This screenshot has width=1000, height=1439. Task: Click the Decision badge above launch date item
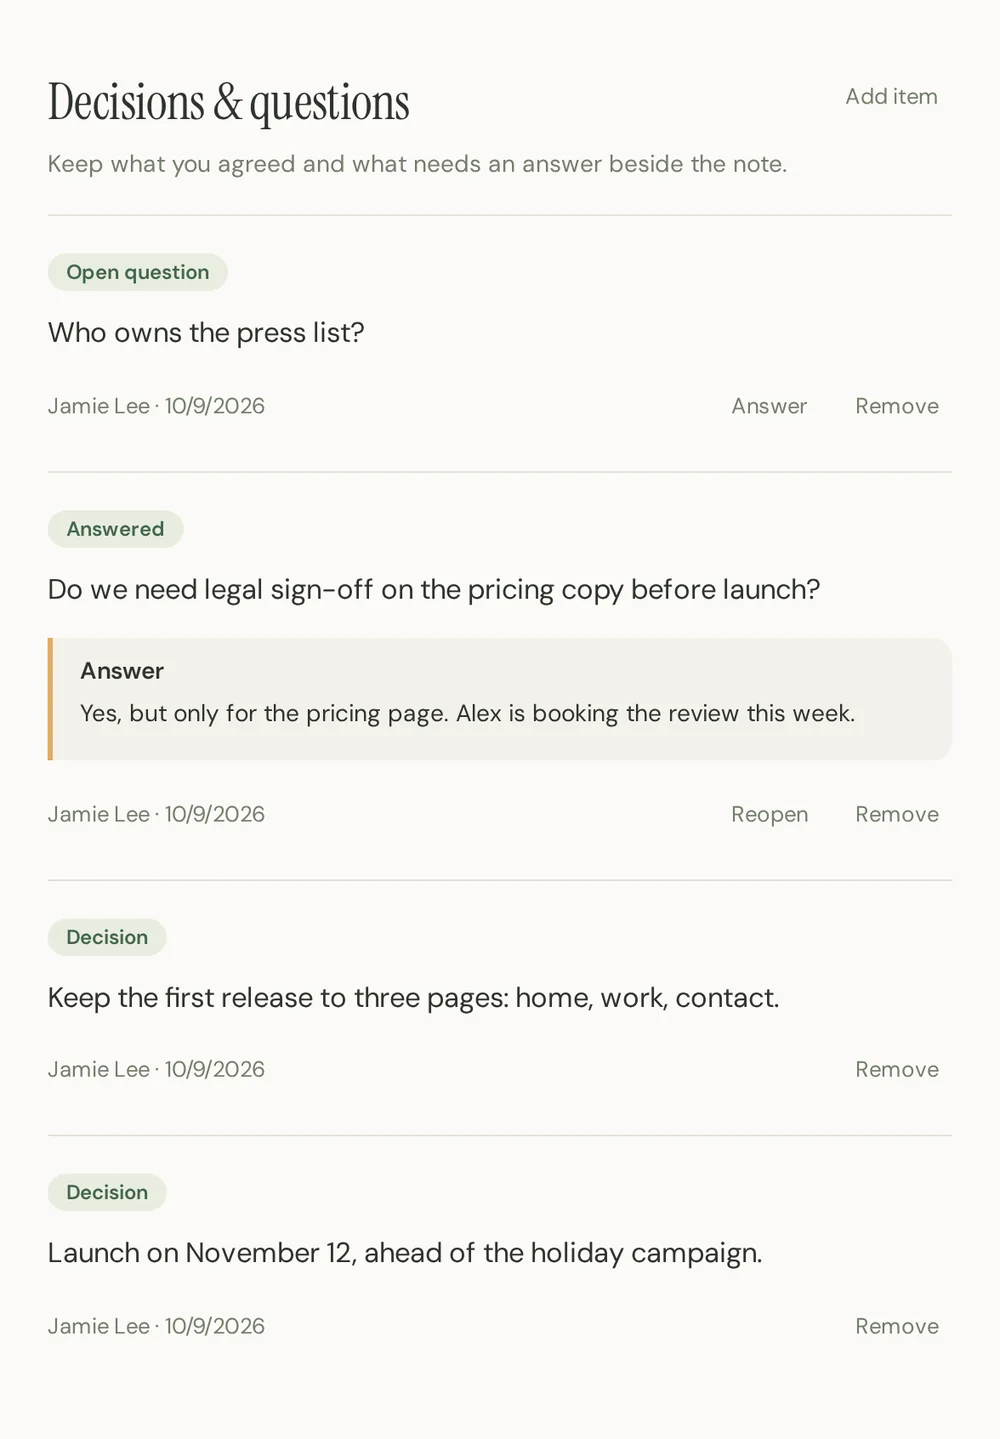tap(107, 1192)
